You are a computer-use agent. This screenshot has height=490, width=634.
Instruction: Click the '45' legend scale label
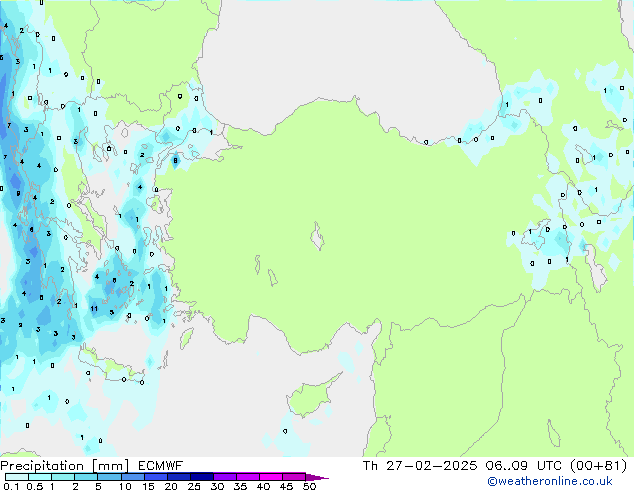287,486
